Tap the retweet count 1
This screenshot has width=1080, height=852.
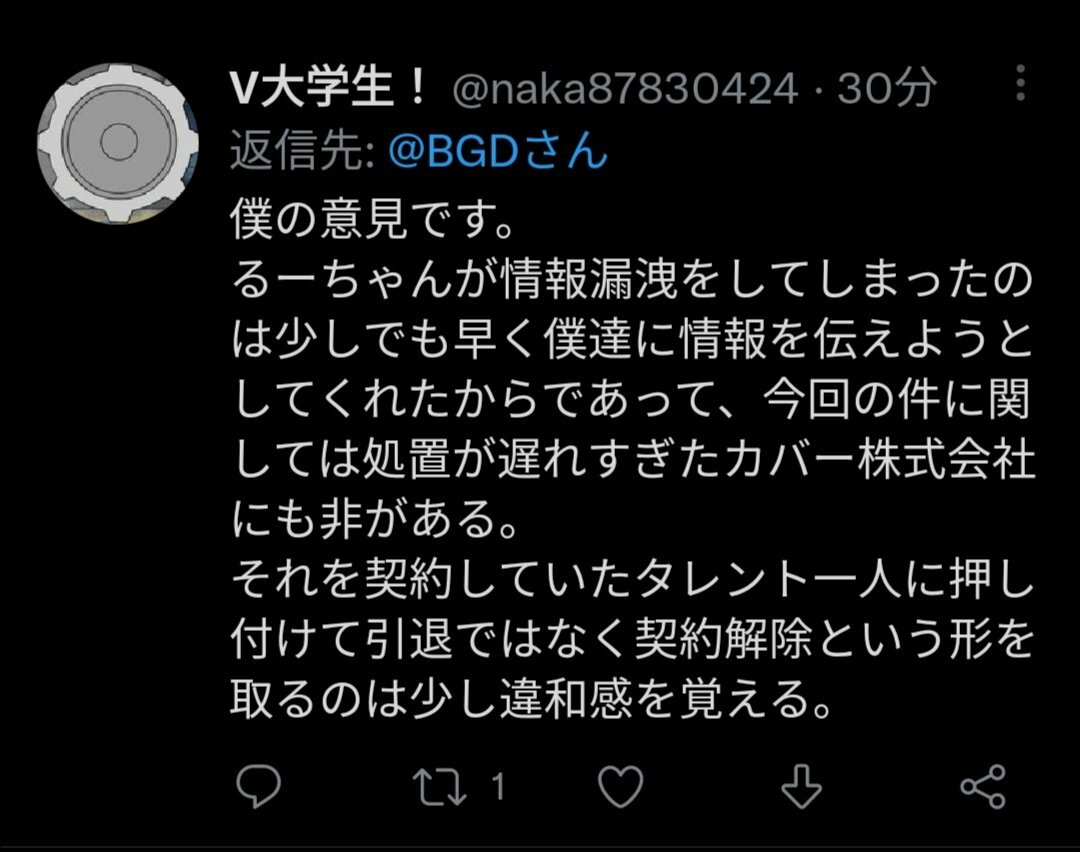pyautogui.click(x=498, y=787)
